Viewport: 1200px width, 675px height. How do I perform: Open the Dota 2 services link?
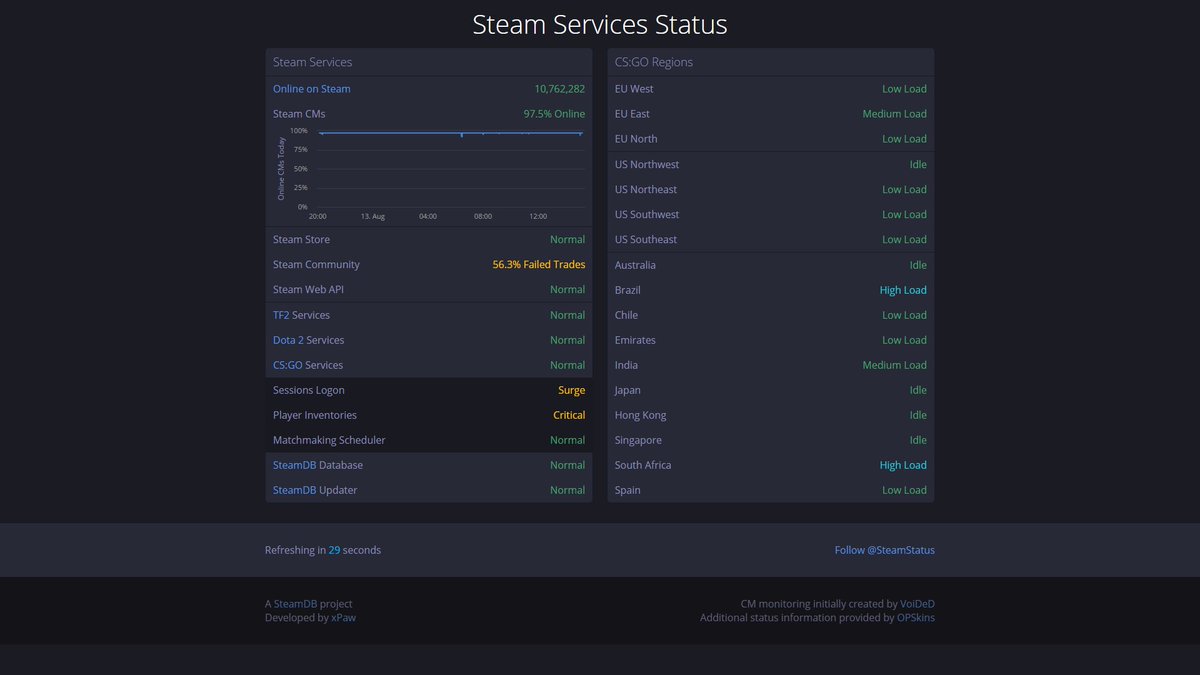pos(288,340)
